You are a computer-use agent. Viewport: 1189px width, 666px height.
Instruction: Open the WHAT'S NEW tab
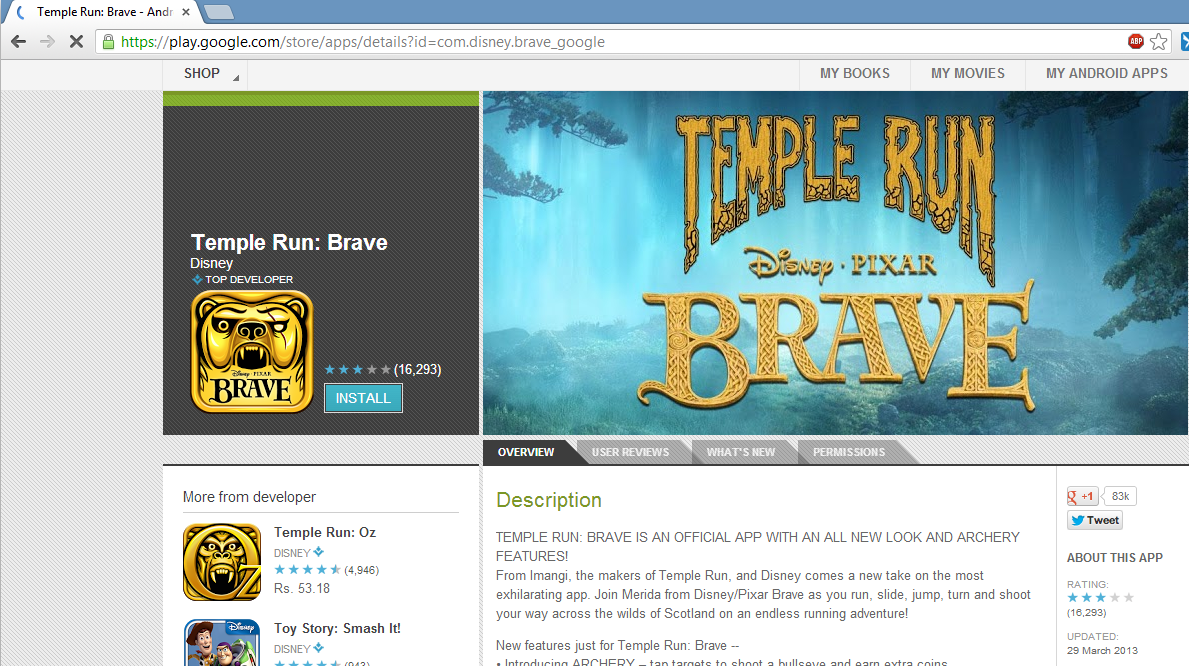tap(740, 453)
